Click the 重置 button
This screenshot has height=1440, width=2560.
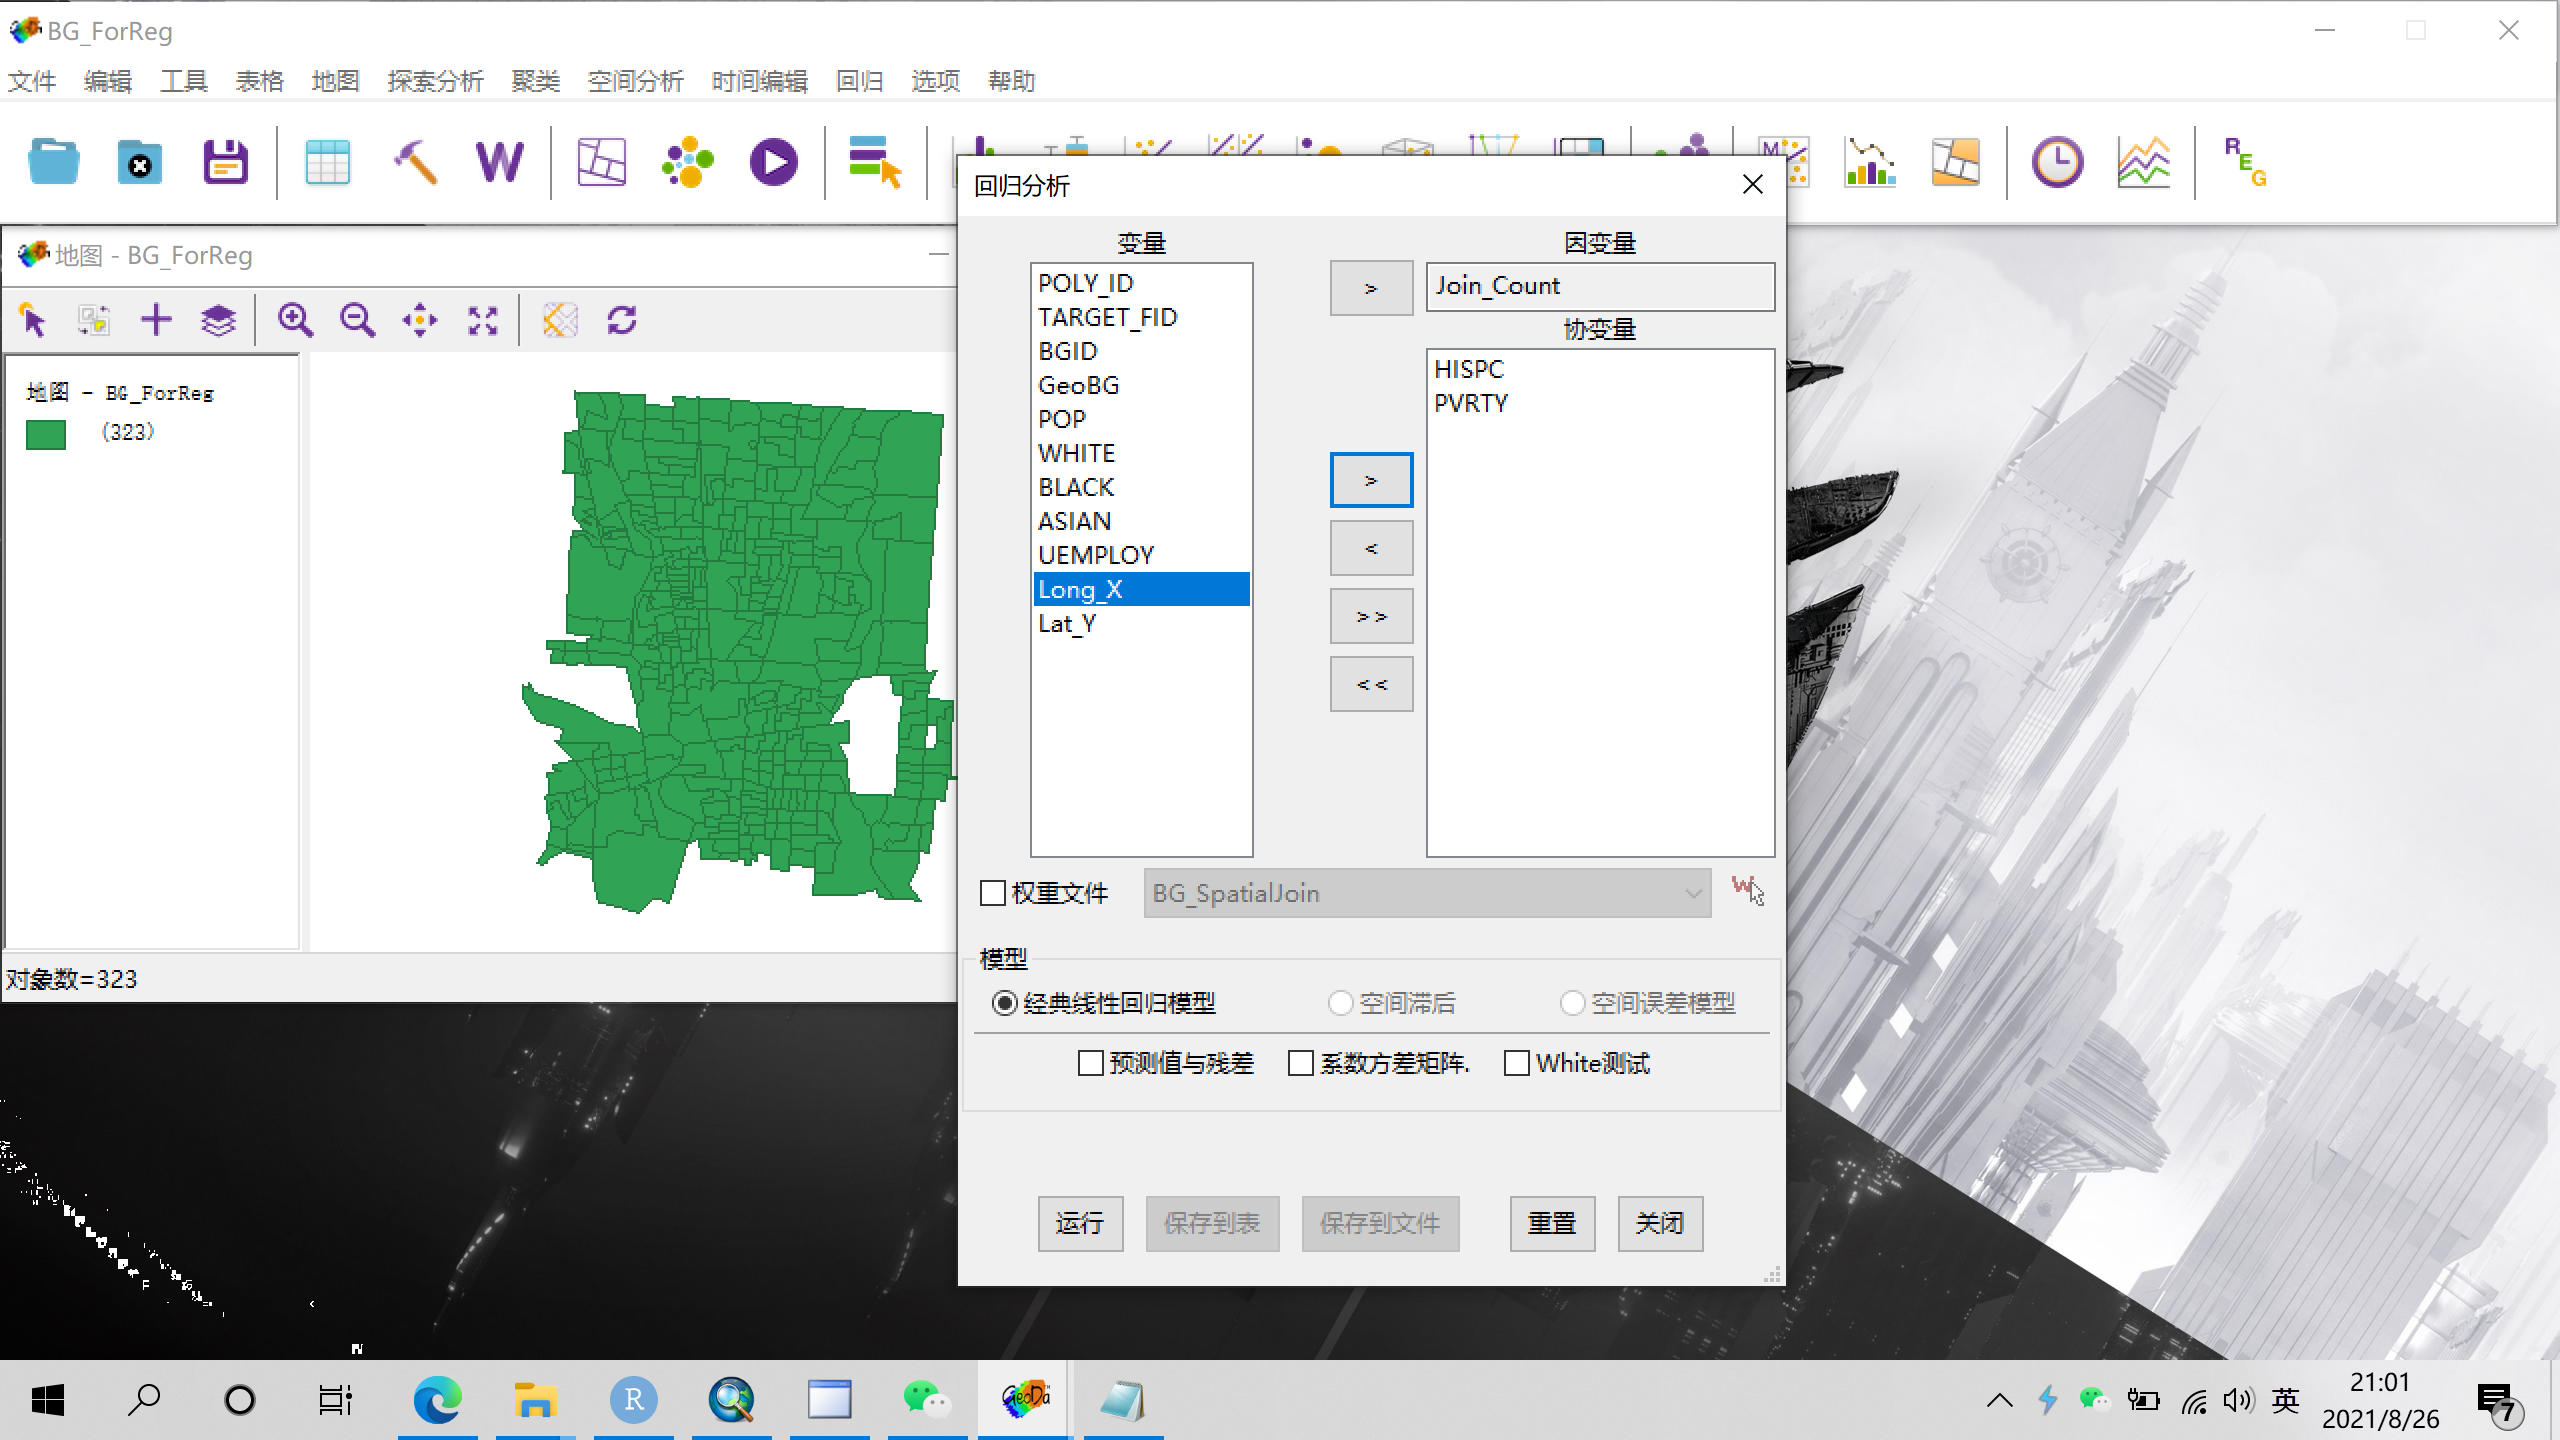(x=1551, y=1223)
